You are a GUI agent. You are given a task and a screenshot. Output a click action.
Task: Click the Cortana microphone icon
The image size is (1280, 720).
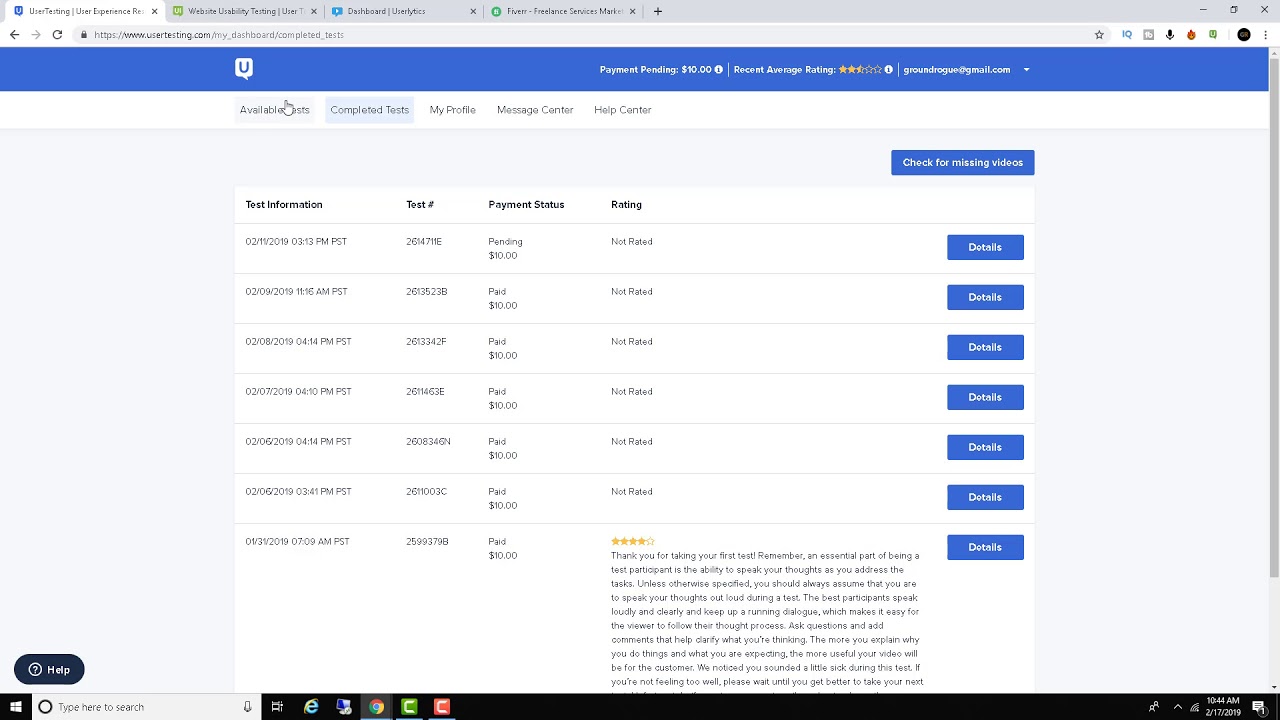point(248,707)
